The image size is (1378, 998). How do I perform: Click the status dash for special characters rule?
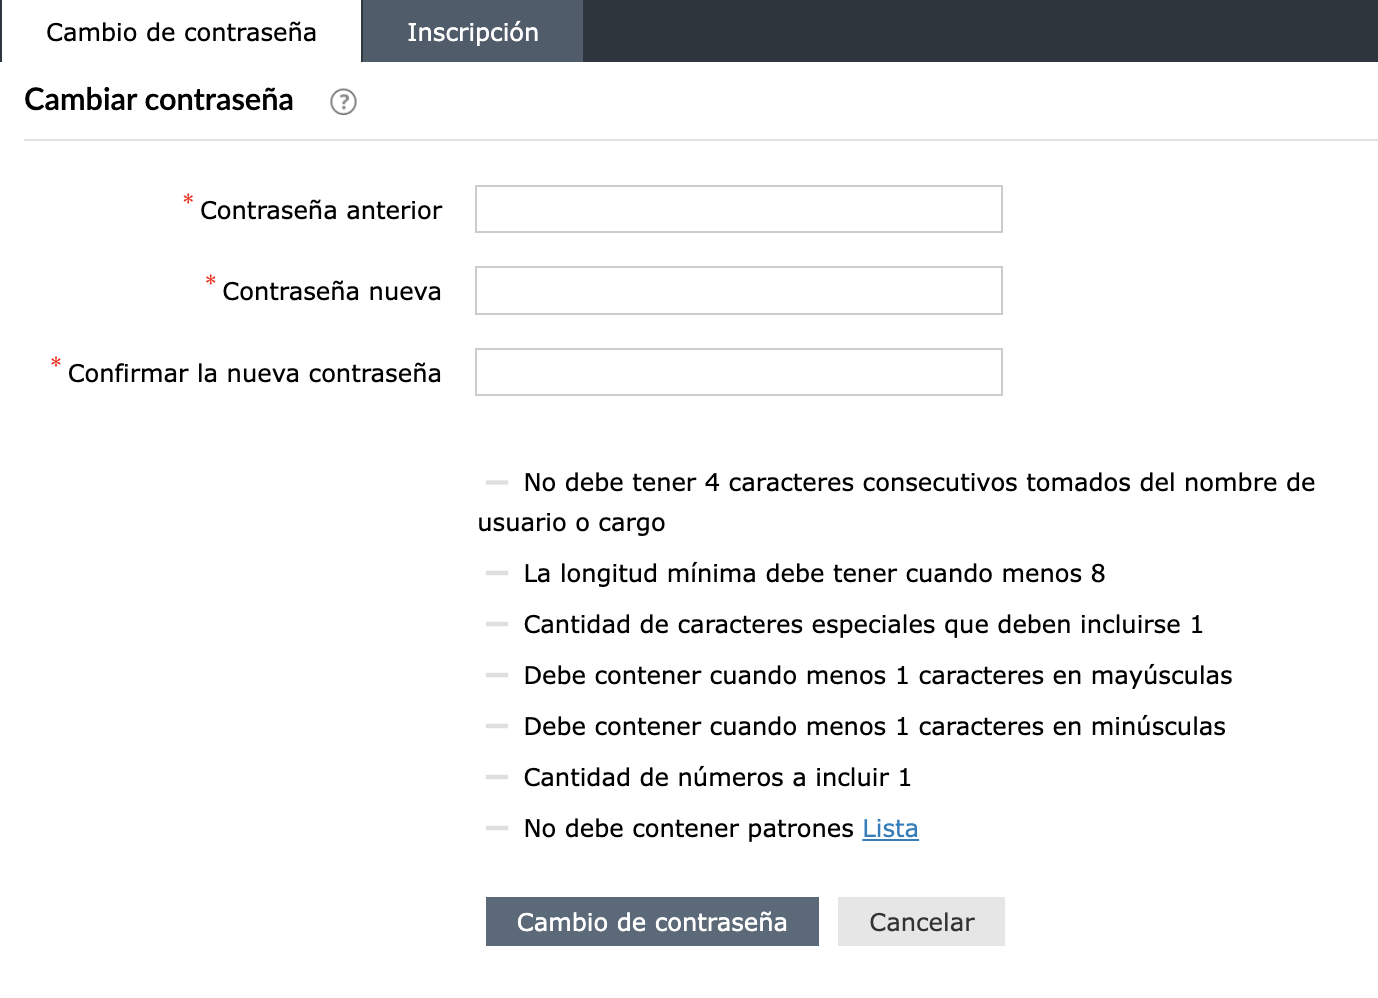coord(497,625)
